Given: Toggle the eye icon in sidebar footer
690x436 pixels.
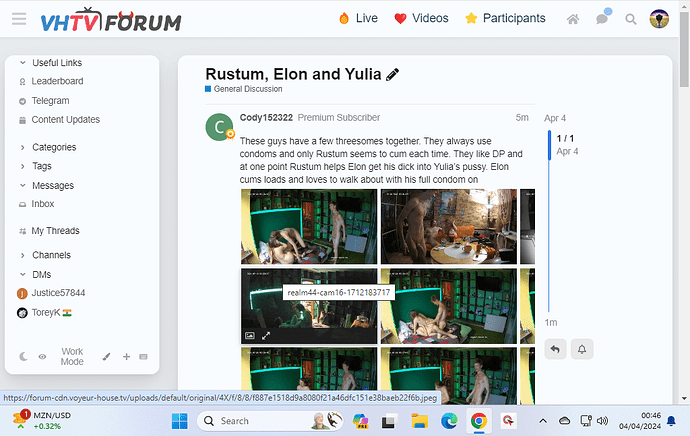Looking at the screenshot, I should [42, 356].
